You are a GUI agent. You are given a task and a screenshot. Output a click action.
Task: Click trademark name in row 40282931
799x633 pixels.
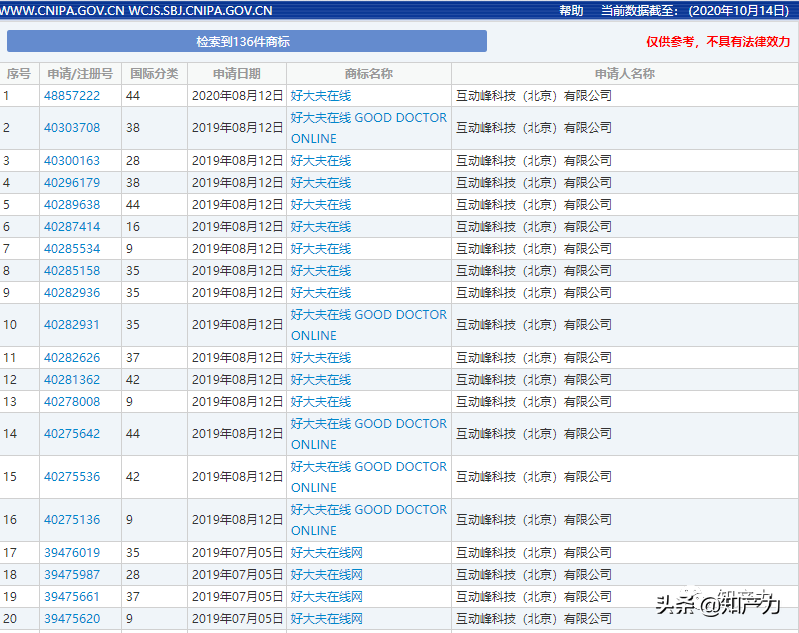point(368,325)
